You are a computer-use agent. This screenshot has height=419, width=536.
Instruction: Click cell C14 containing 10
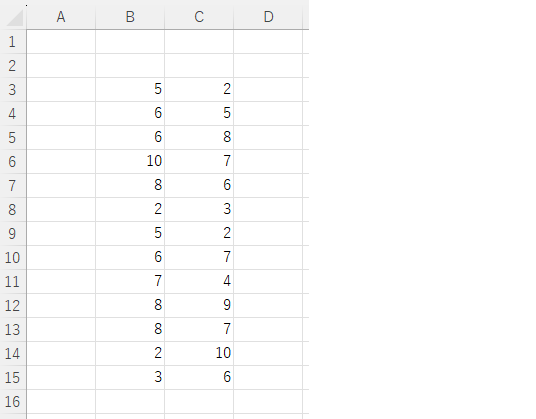[199, 353]
